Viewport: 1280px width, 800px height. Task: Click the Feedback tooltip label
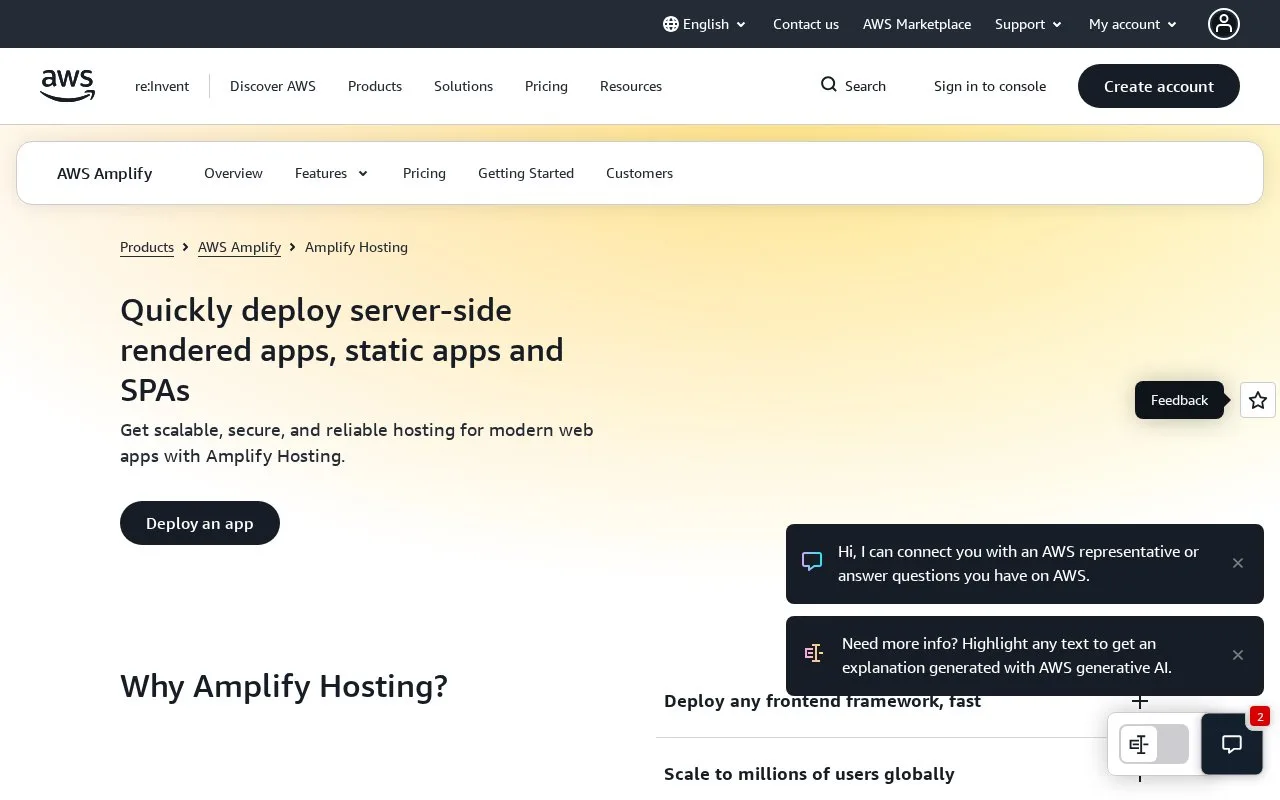tap(1179, 400)
